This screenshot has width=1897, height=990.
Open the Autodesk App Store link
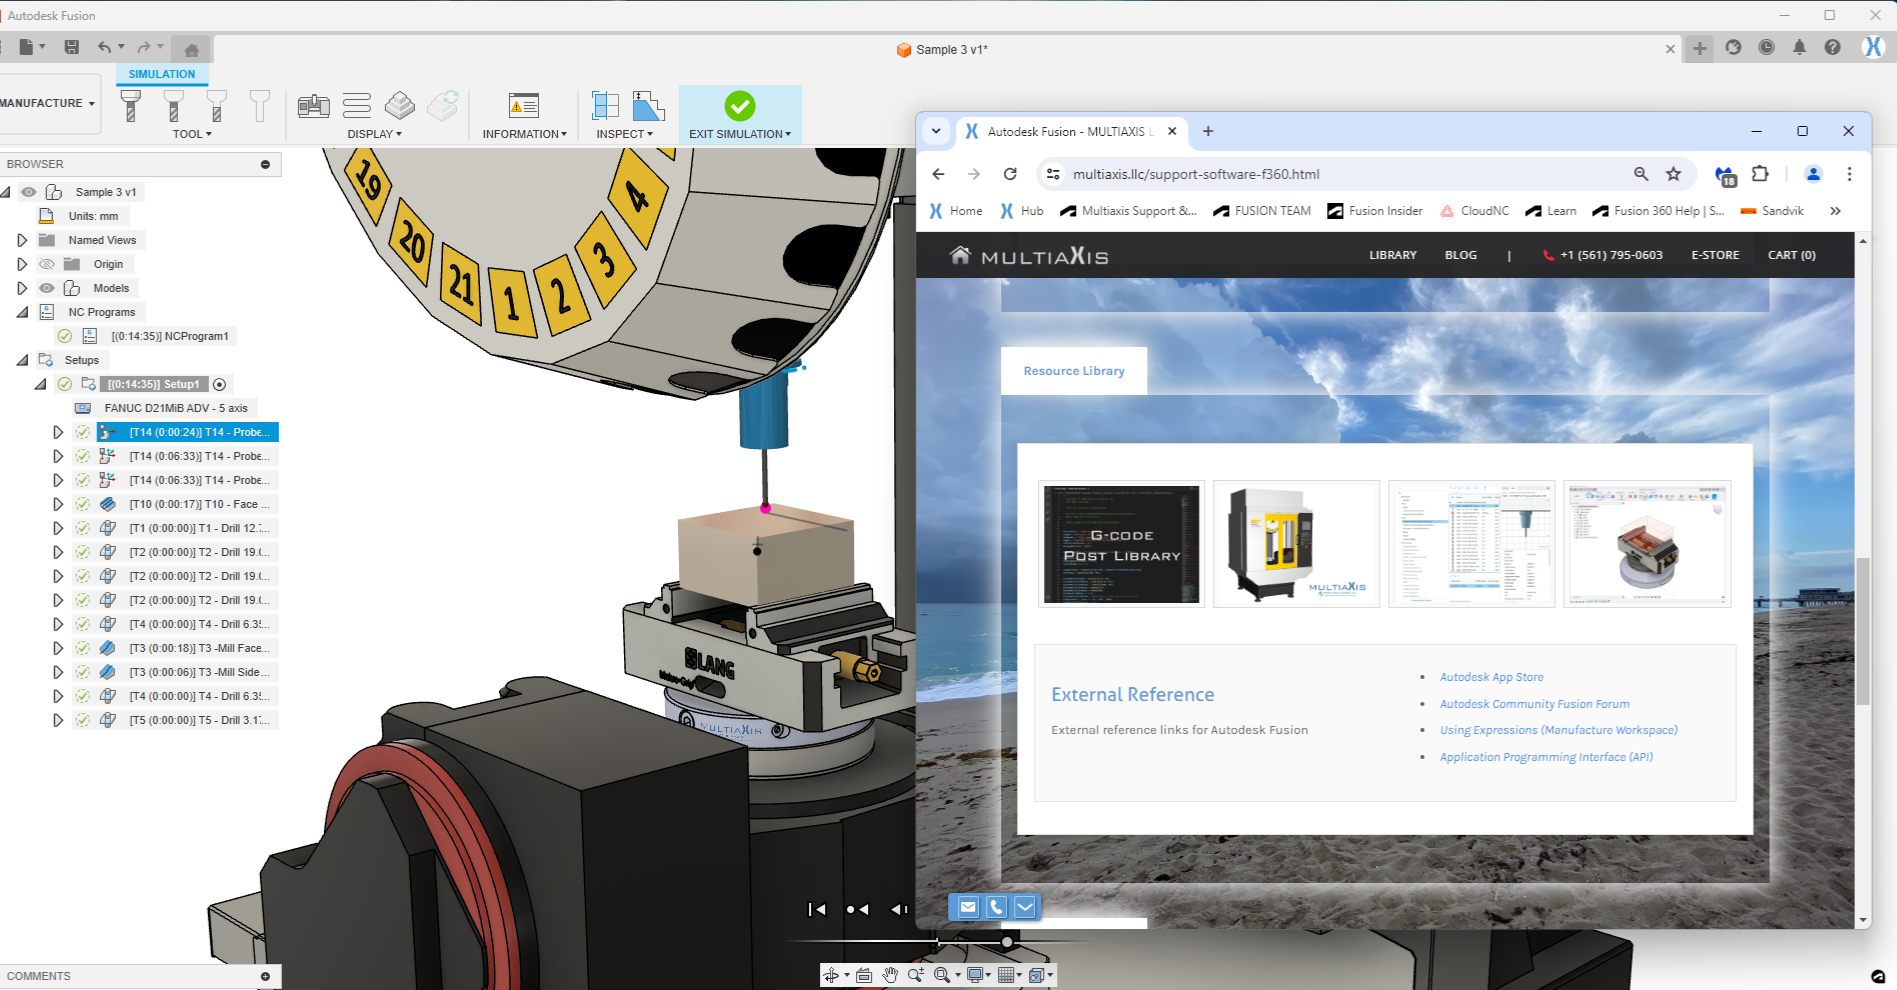[x=1492, y=677]
